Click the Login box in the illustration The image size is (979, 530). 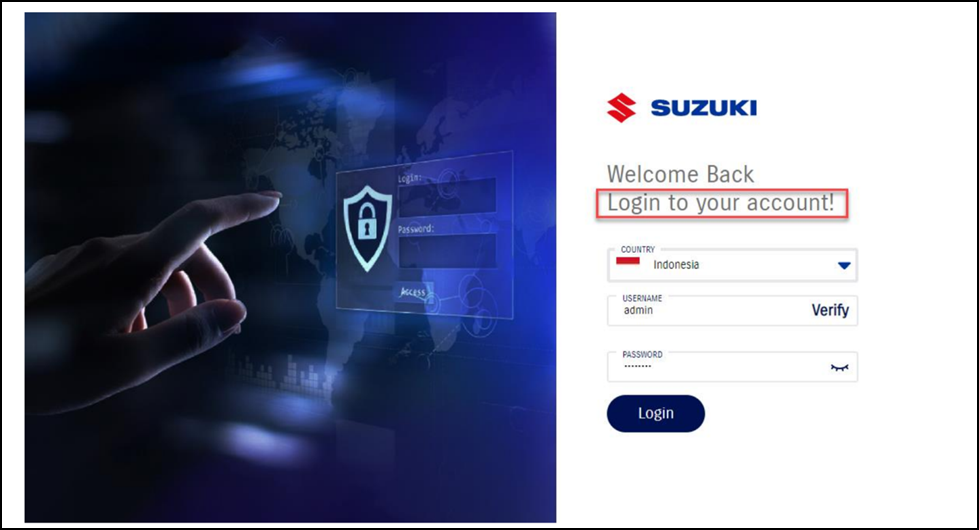tap(447, 196)
